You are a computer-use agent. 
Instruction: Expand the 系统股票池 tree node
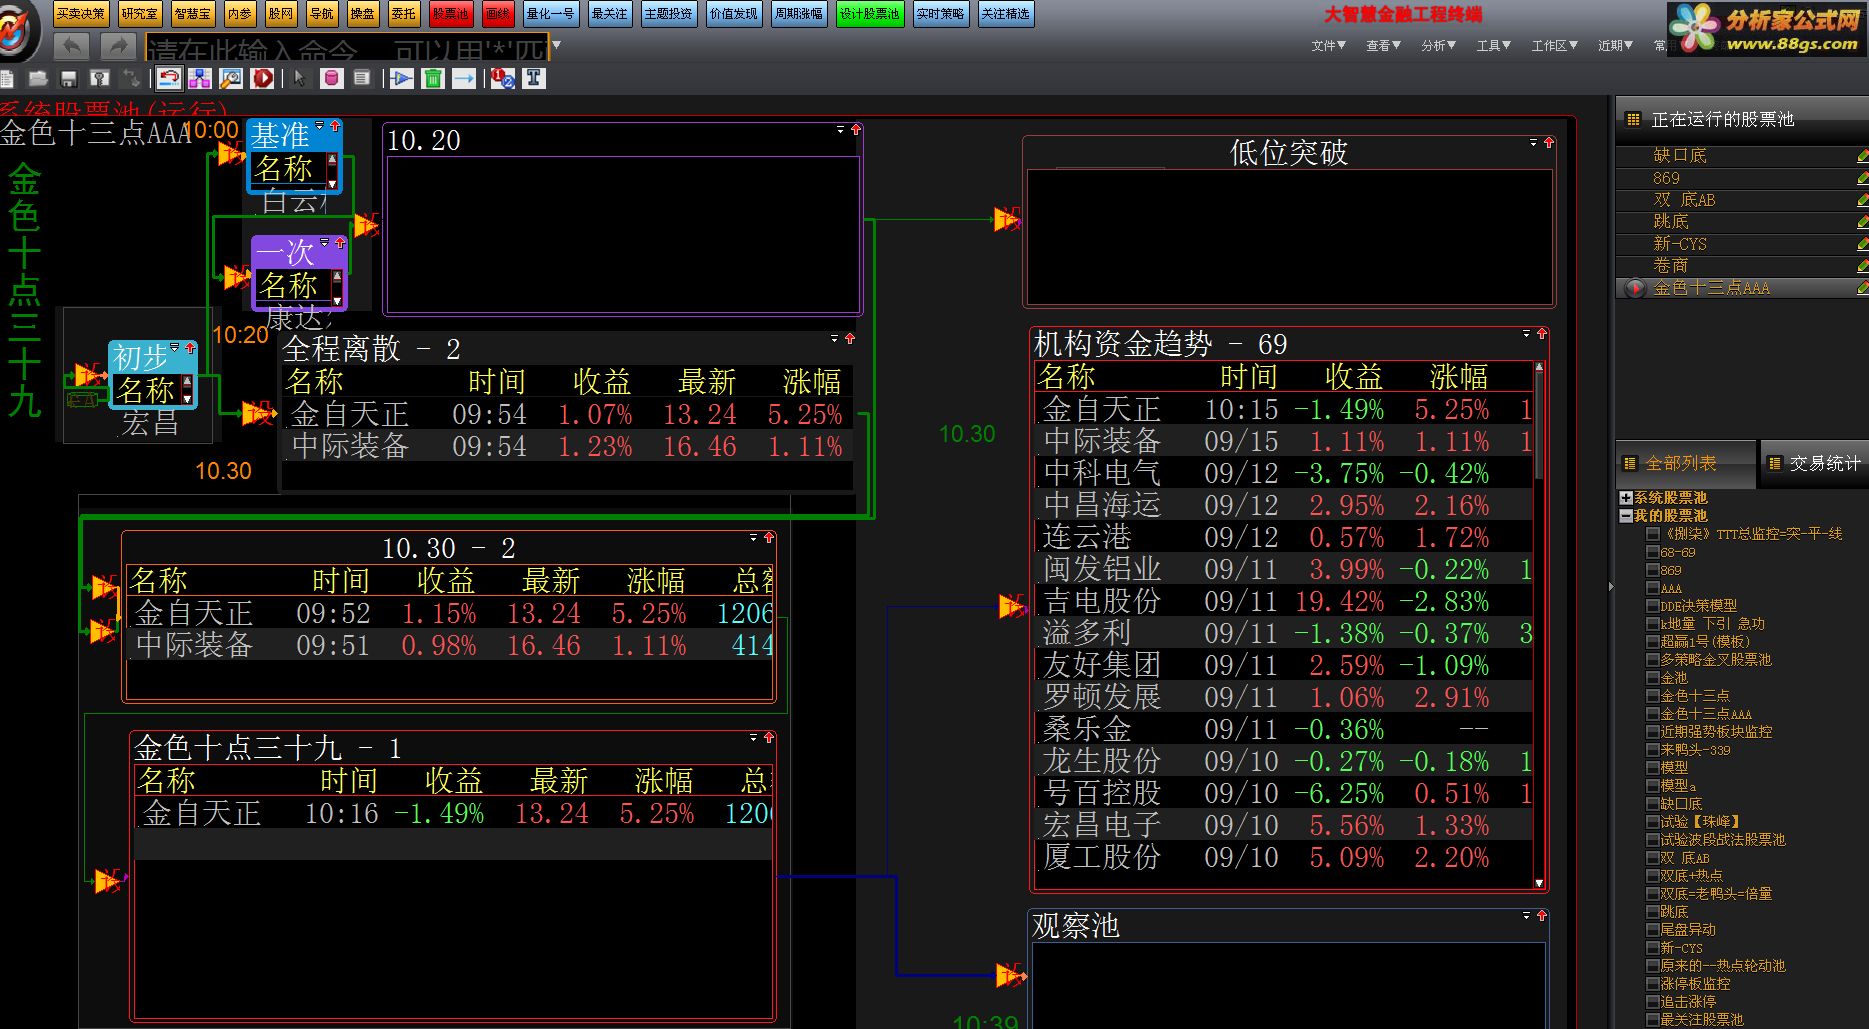(1626, 498)
